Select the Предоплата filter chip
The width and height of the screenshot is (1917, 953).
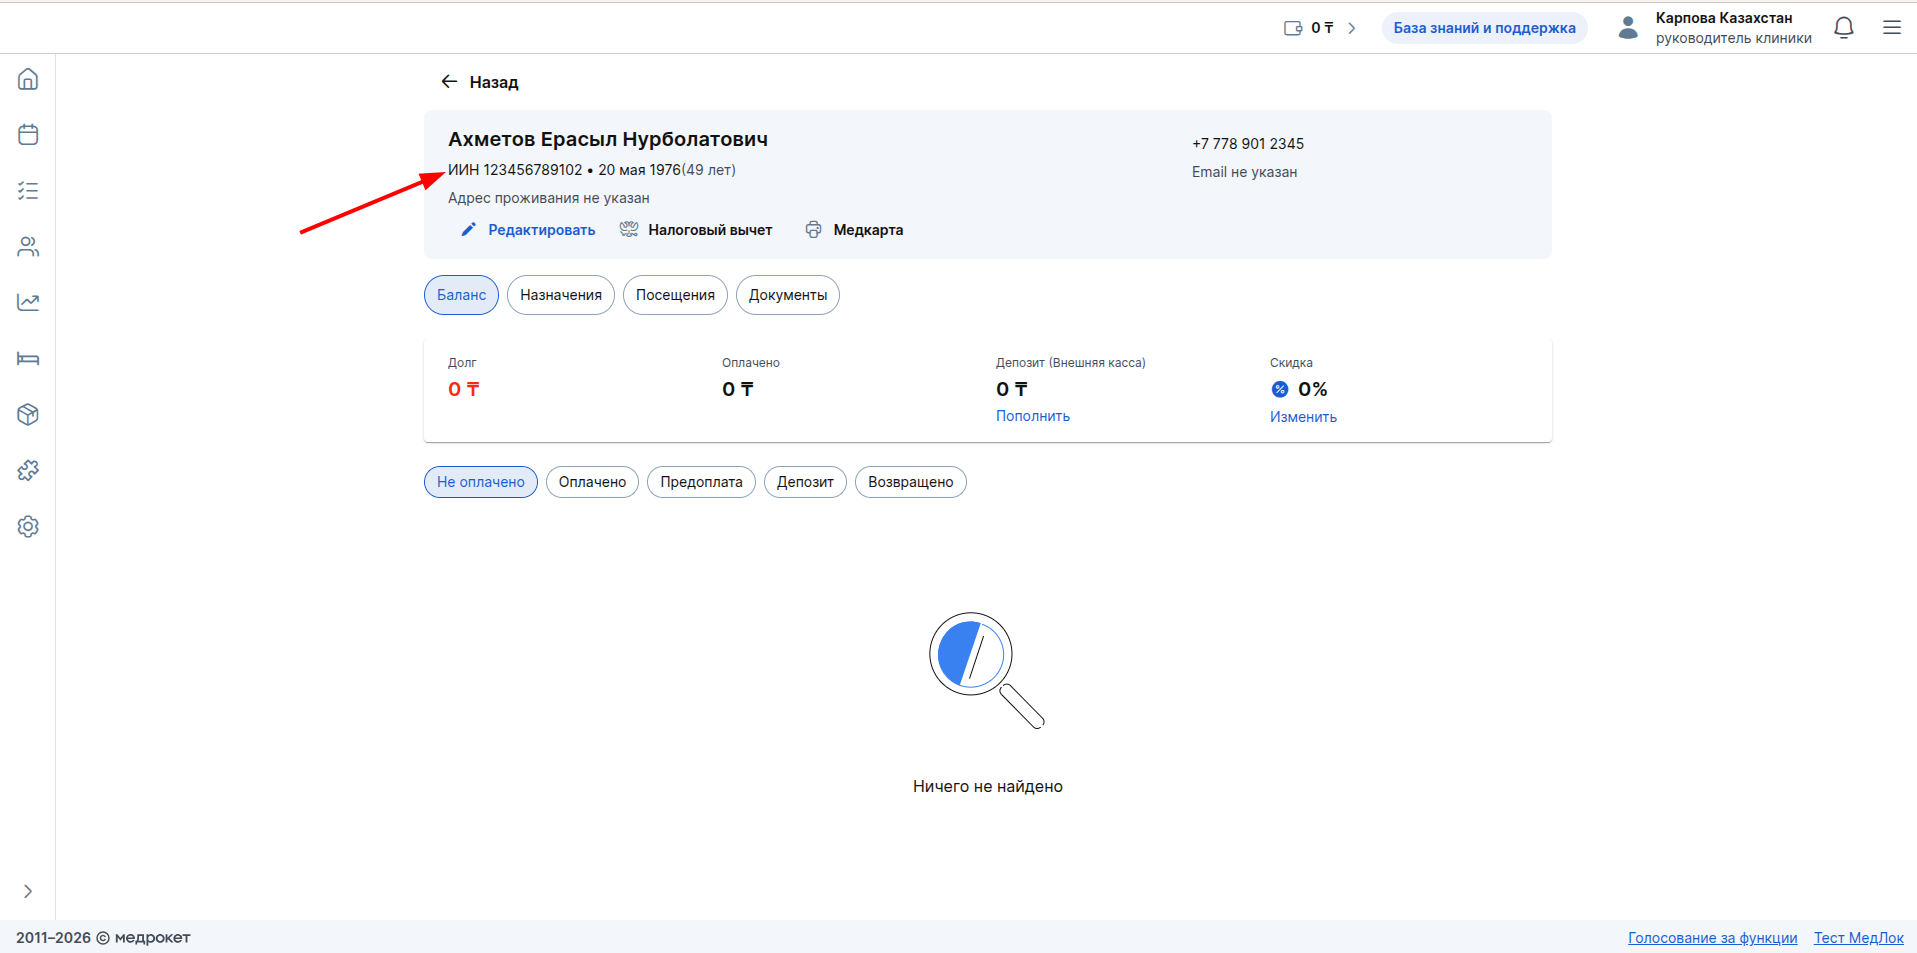[x=701, y=482]
